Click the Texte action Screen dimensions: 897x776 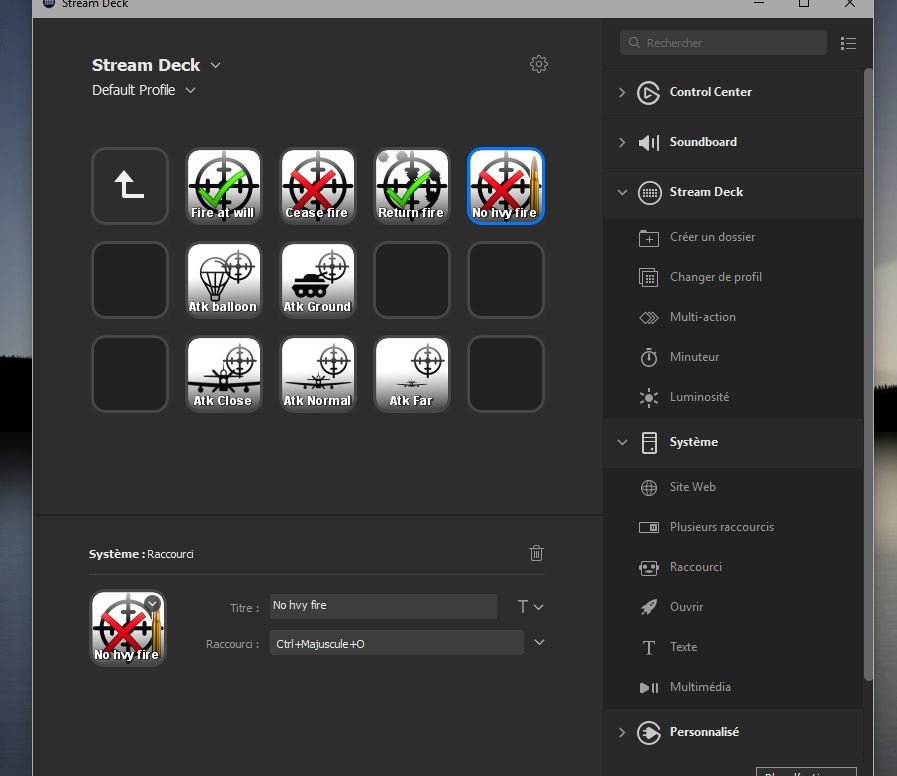tap(734, 647)
